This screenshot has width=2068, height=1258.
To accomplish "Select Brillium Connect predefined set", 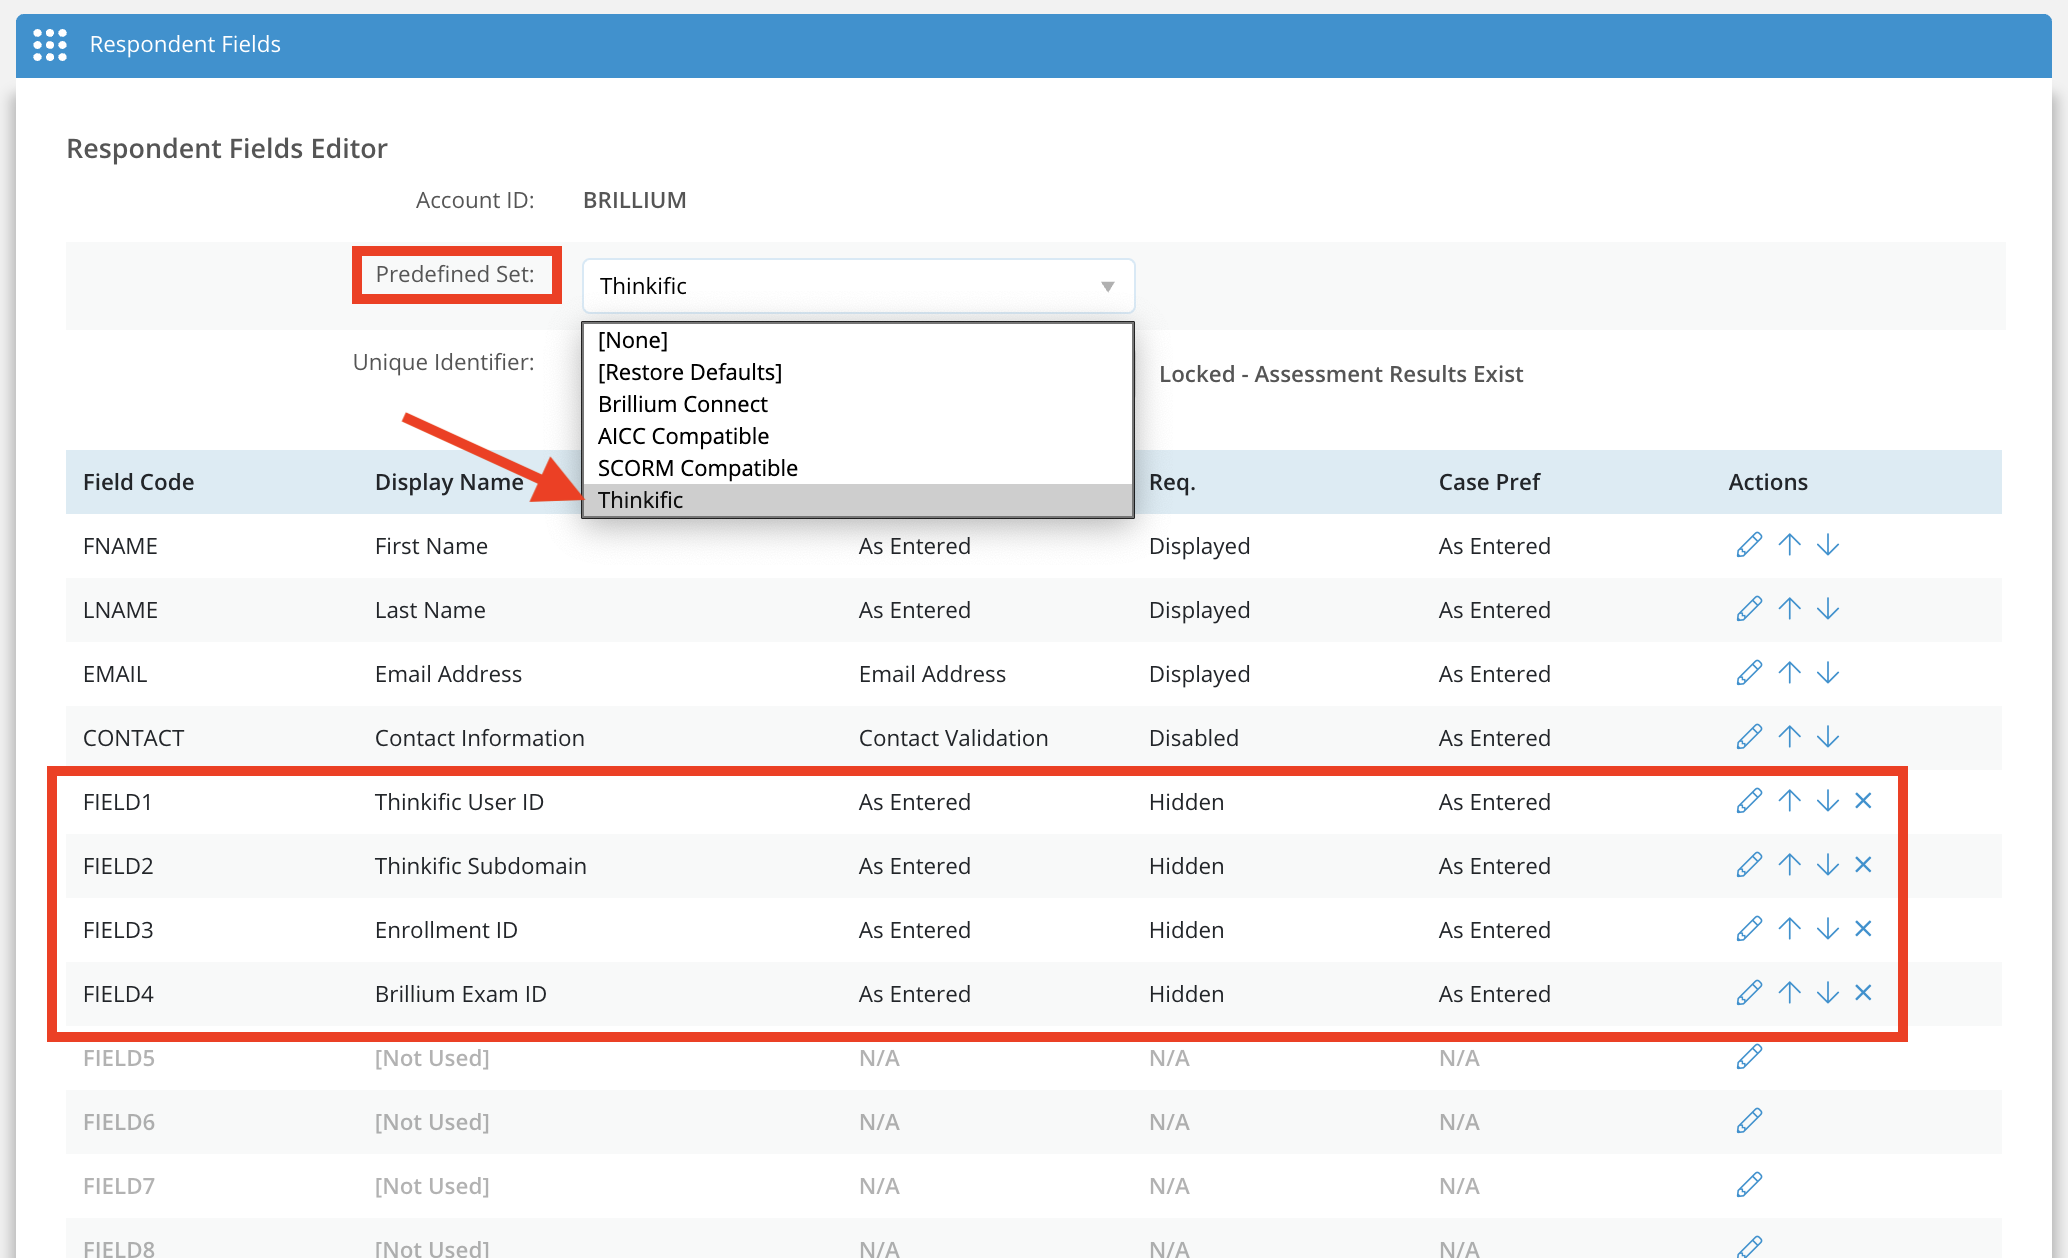I will coord(858,404).
